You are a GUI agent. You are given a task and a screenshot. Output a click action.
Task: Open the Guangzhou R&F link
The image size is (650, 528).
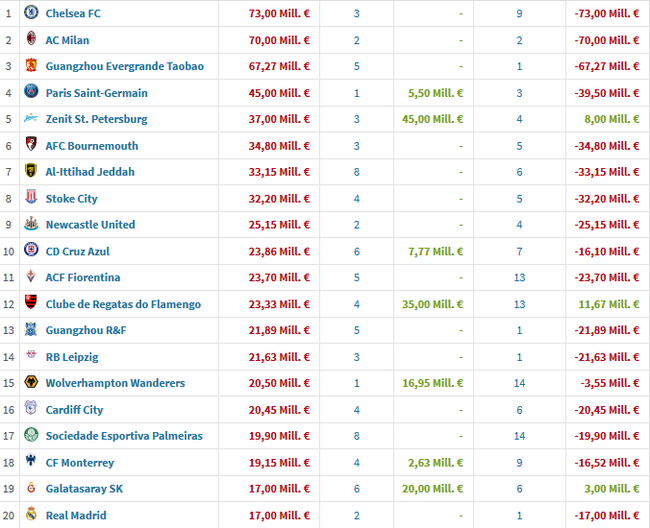(x=86, y=330)
